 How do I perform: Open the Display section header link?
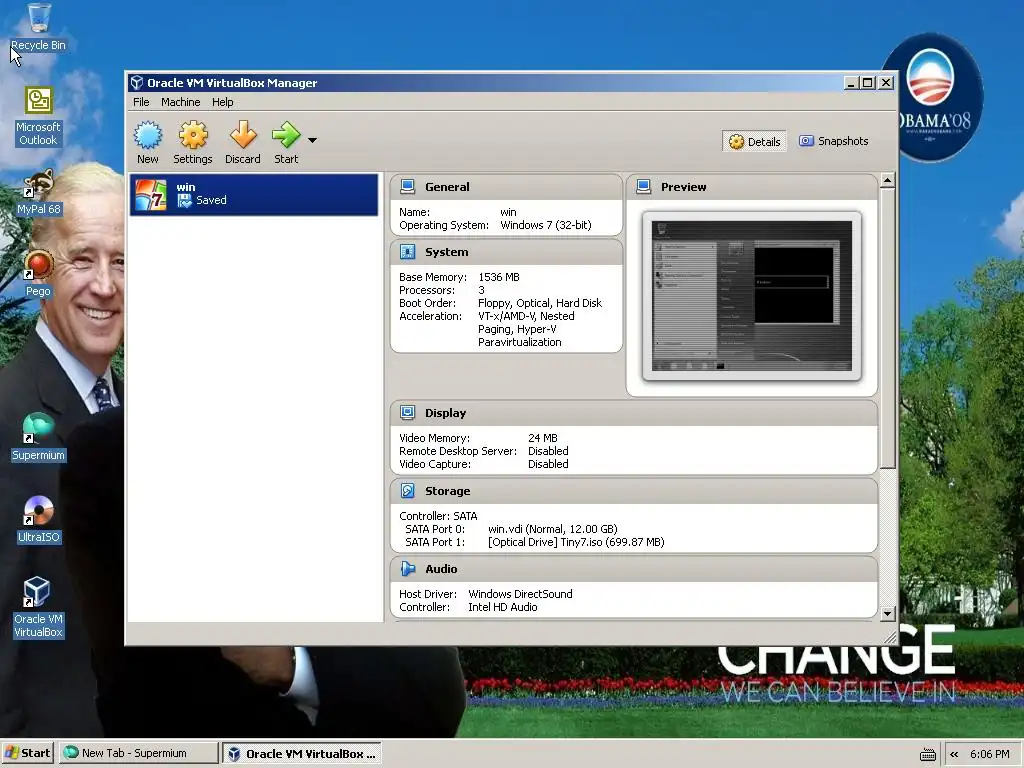[445, 413]
